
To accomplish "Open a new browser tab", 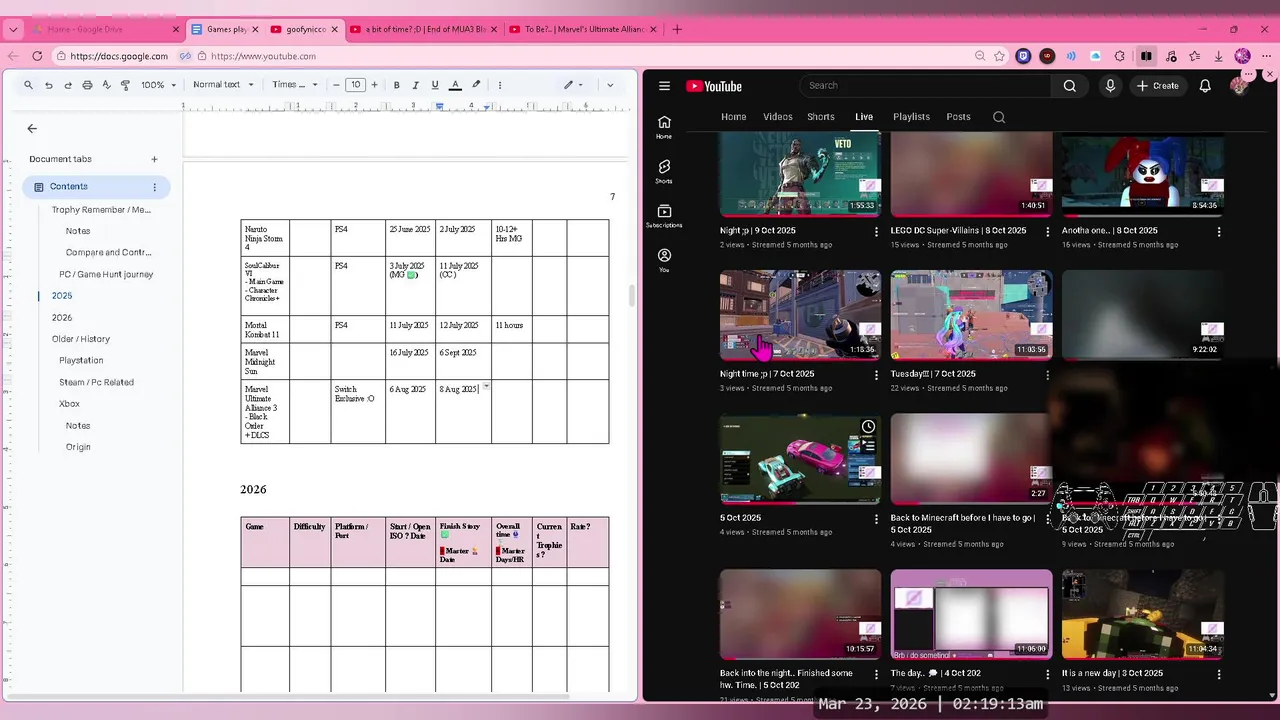I will click(x=677, y=29).
